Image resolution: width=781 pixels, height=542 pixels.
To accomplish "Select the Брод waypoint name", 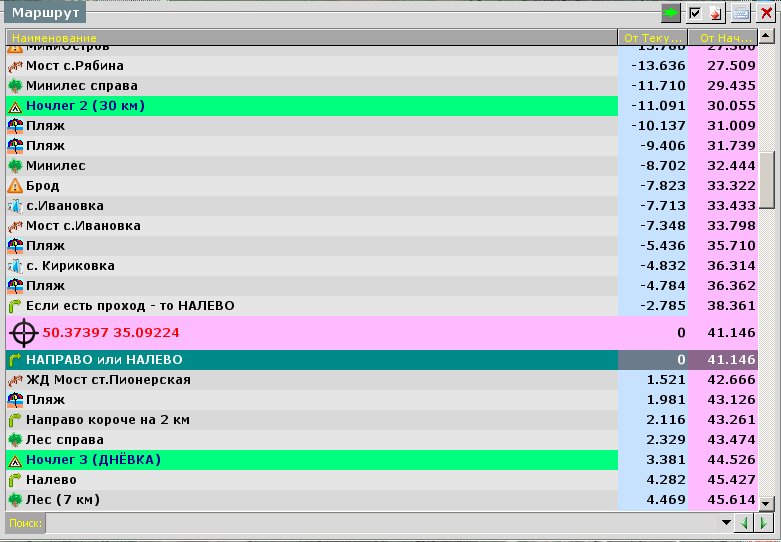I will pyautogui.click(x=42, y=186).
